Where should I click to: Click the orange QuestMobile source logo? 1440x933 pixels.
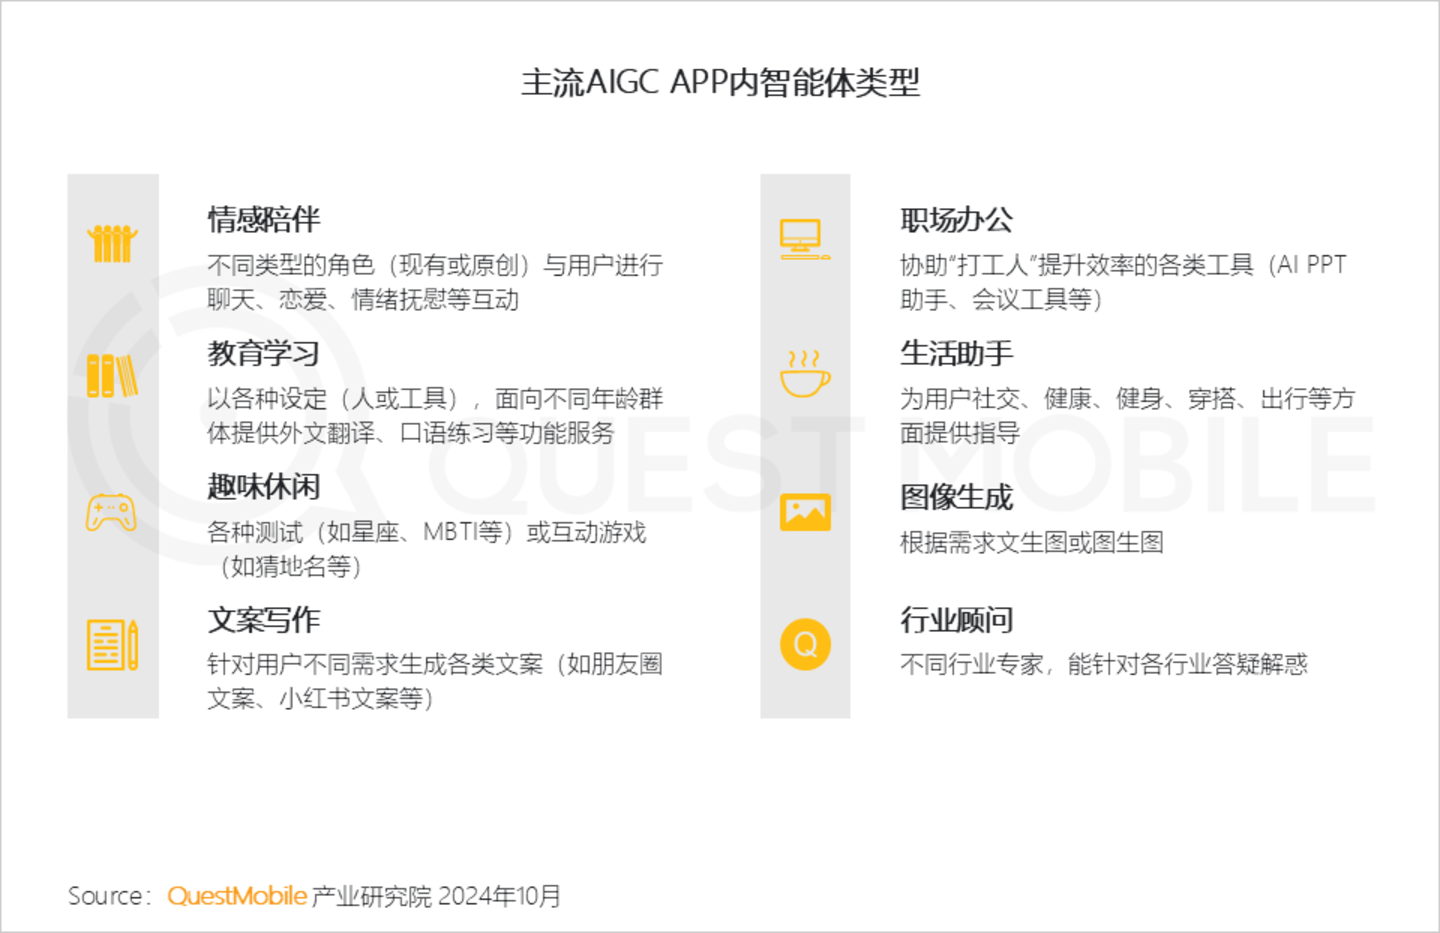237,896
